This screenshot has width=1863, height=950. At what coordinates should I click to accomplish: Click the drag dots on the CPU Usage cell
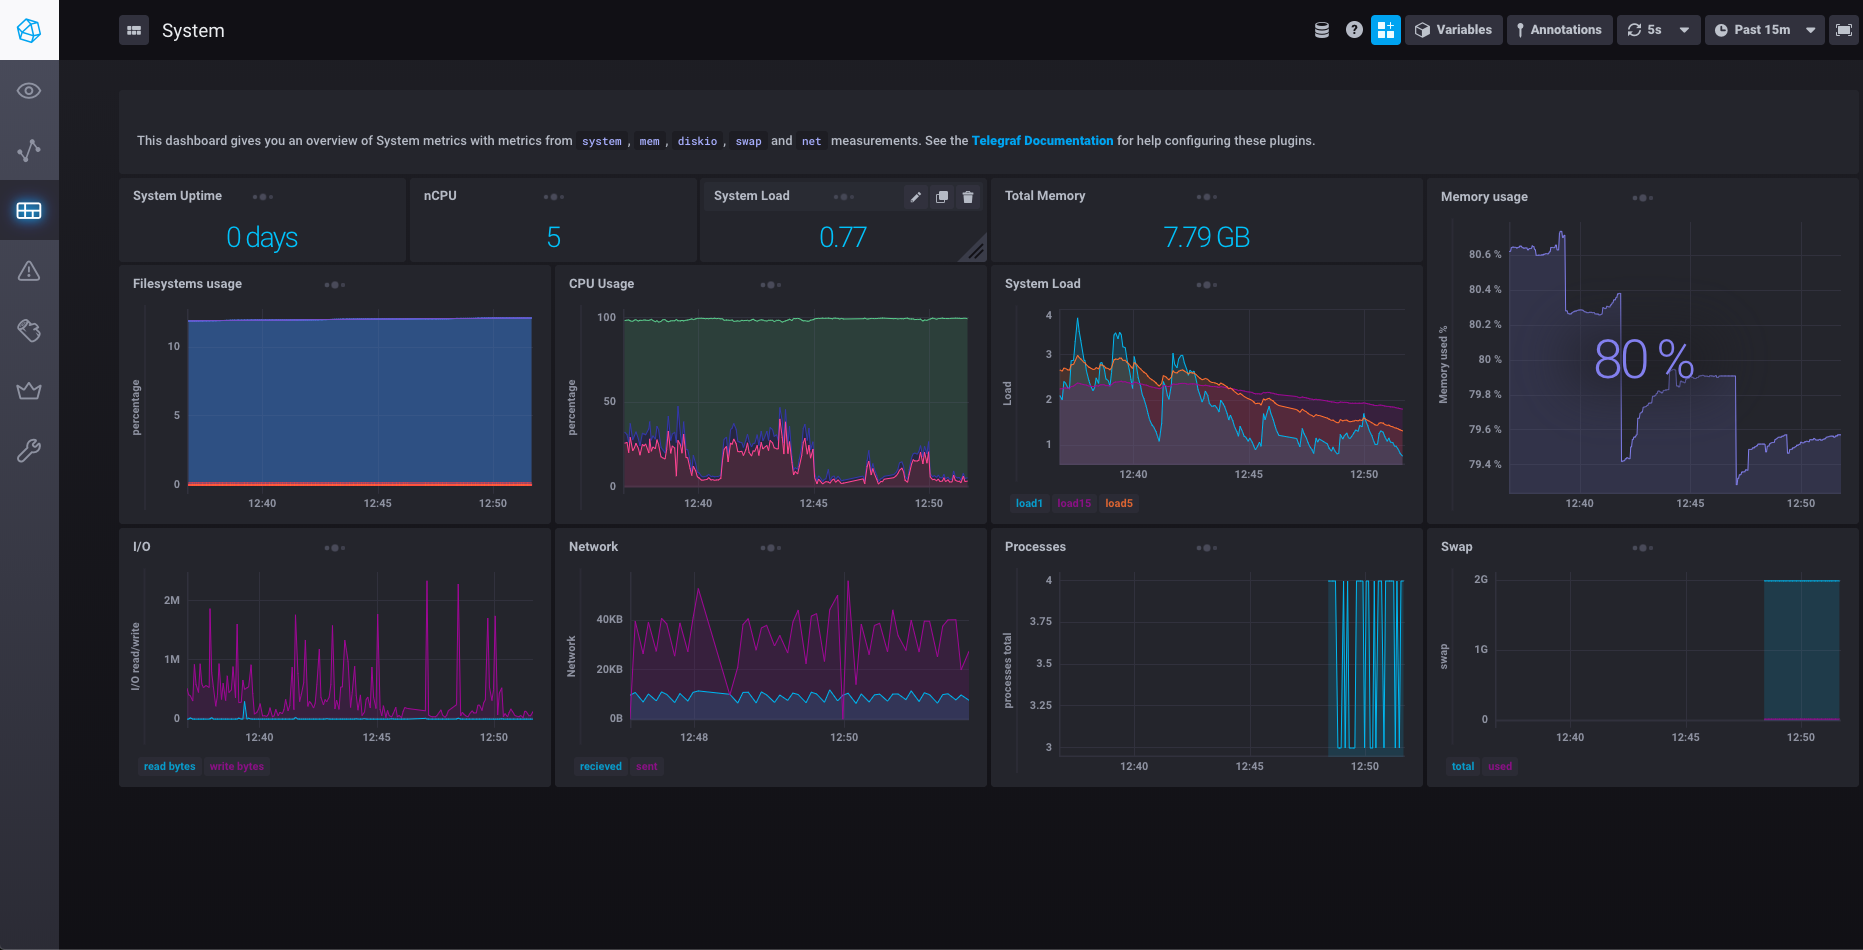tap(771, 285)
